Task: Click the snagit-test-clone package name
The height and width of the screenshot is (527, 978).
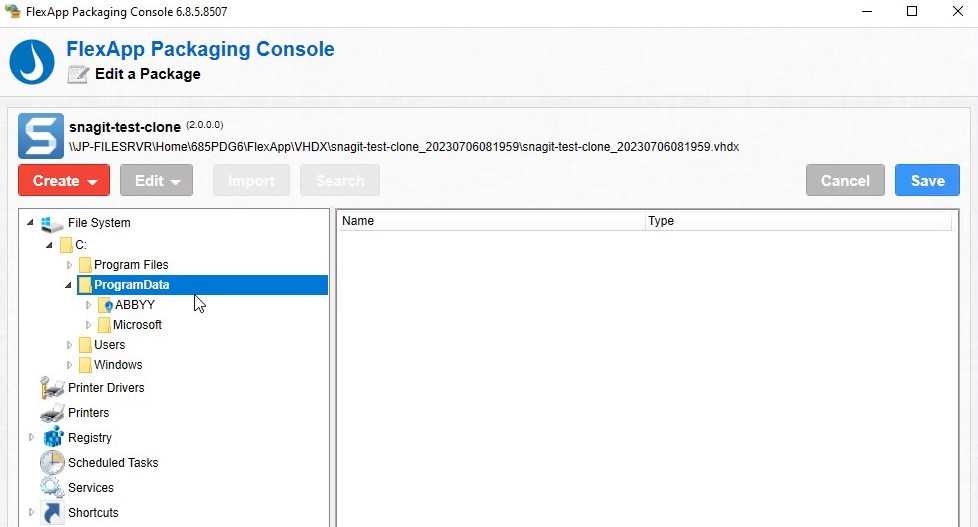Action: coord(125,127)
